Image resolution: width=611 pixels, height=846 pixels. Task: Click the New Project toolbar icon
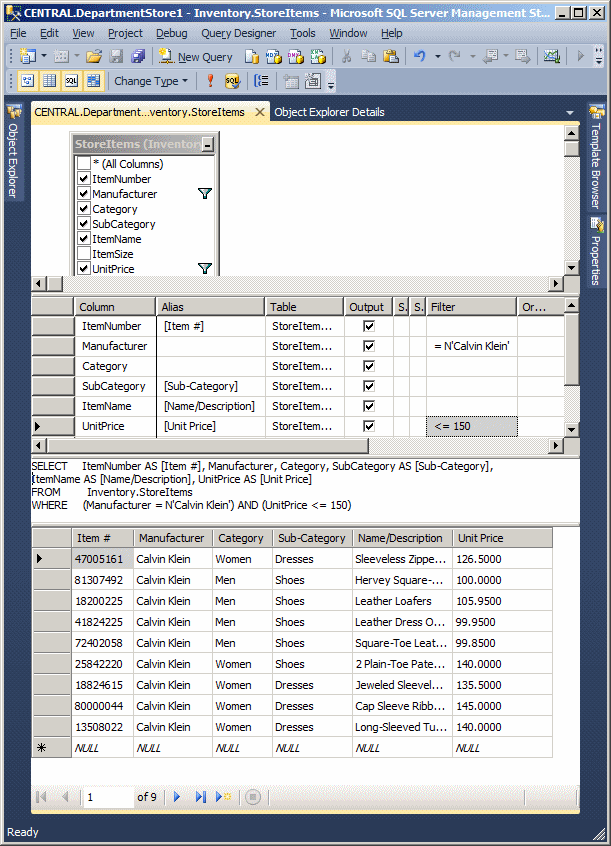[x=27, y=56]
